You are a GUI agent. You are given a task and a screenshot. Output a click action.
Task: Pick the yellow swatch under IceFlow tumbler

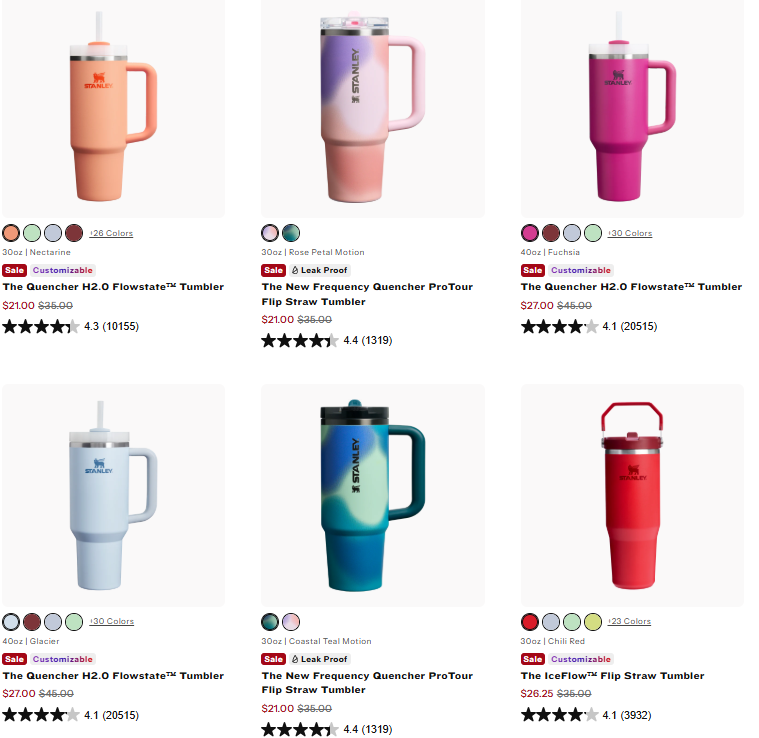592,622
